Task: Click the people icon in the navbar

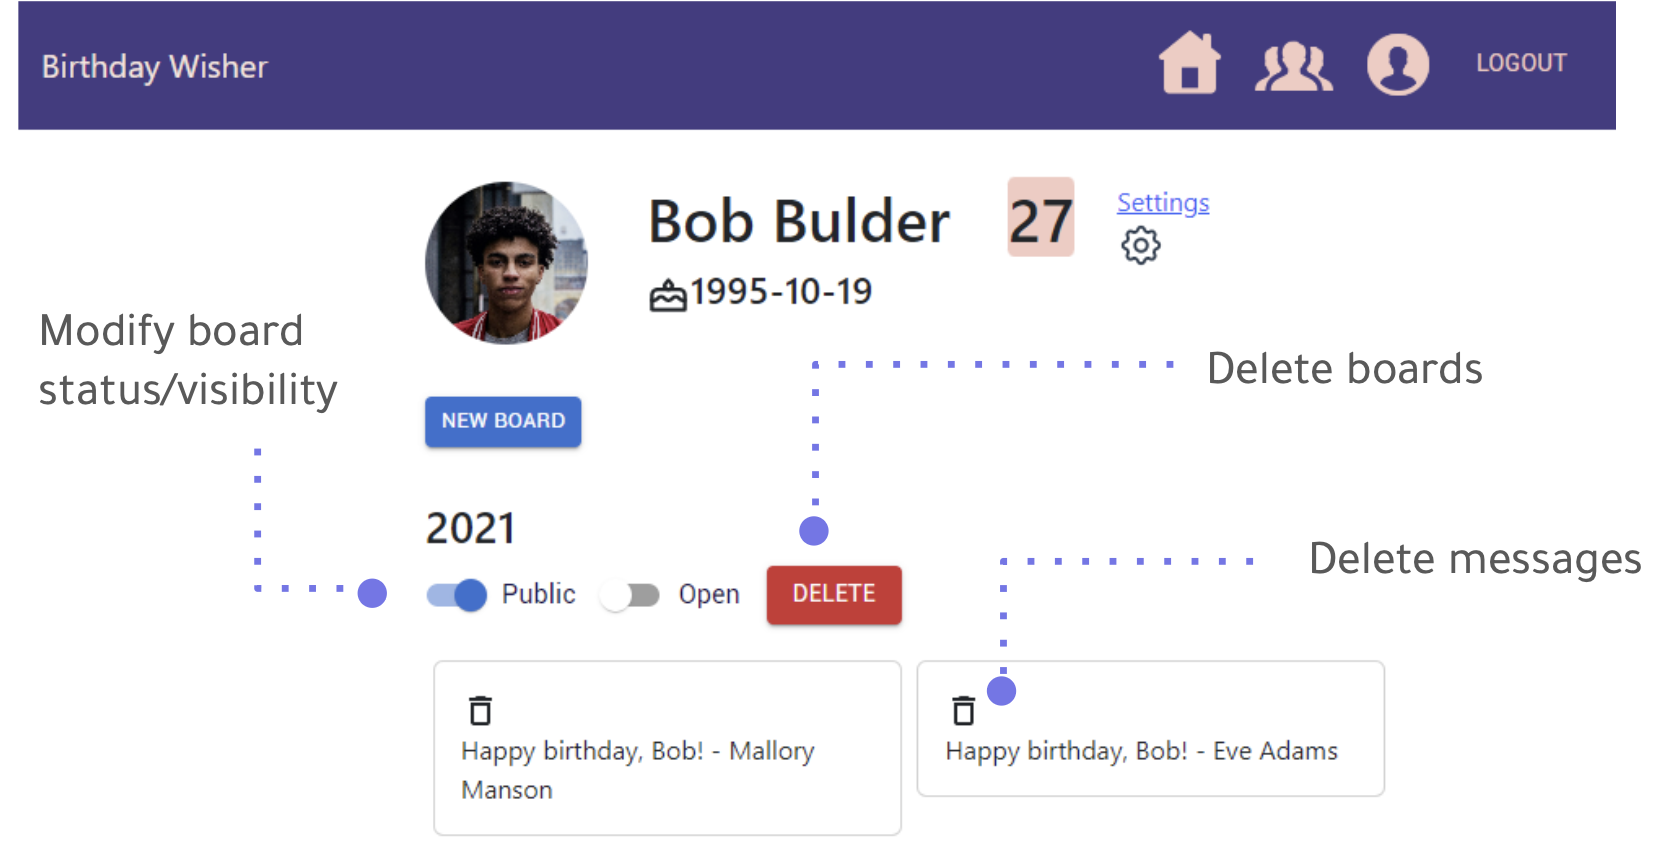Action: [x=1294, y=64]
